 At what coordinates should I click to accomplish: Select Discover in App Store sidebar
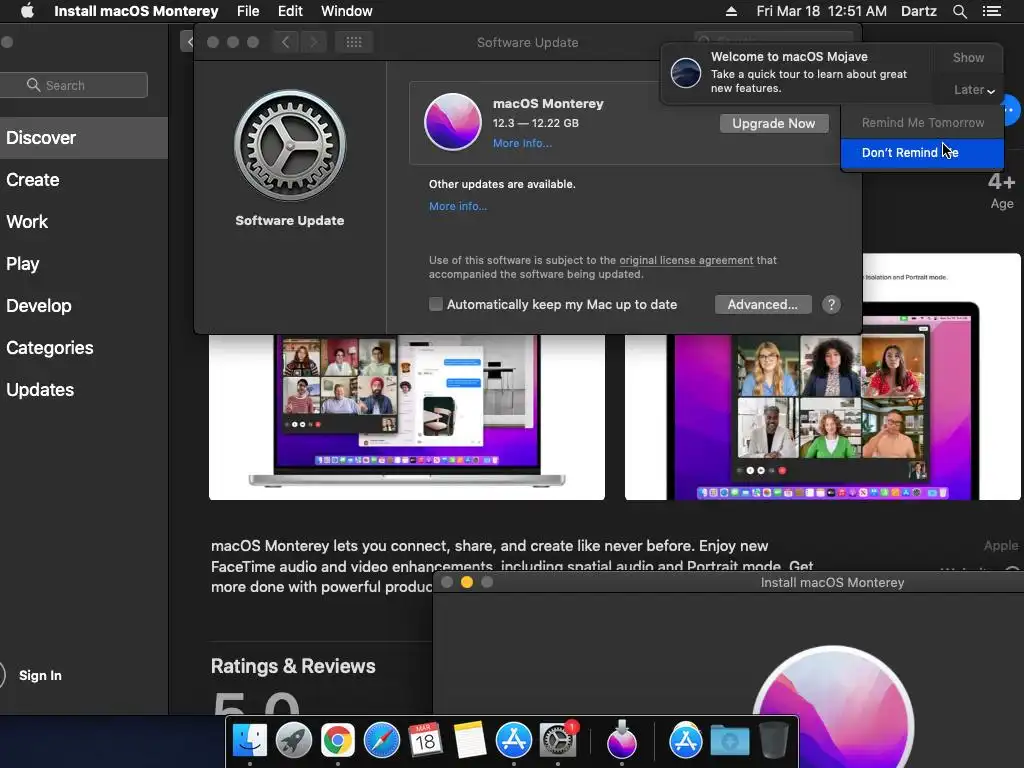click(x=84, y=138)
